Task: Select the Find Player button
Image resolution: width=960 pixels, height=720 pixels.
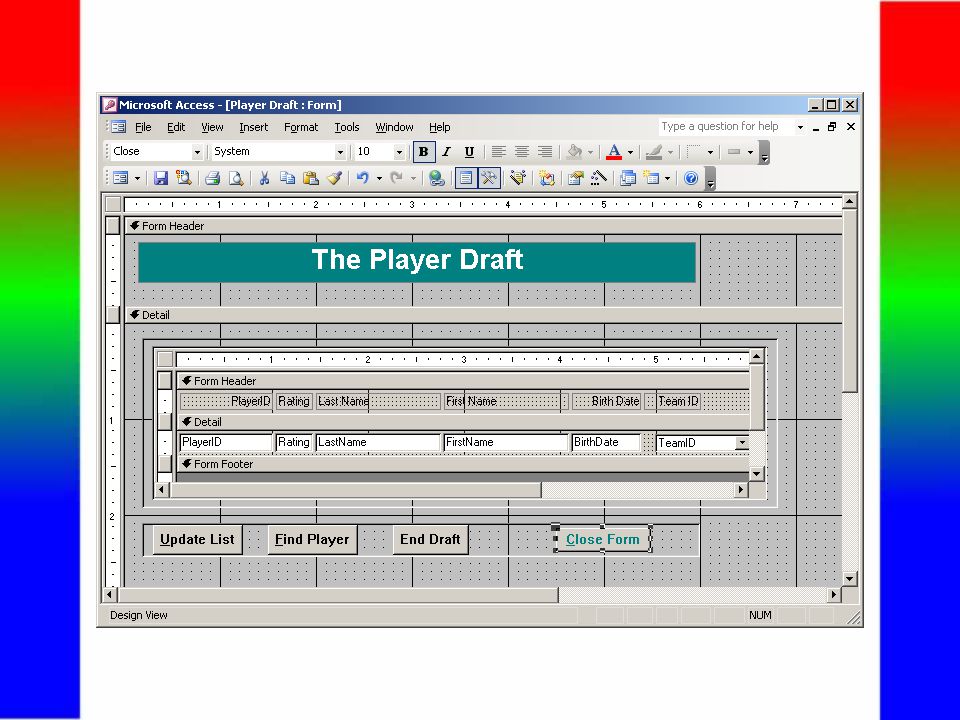Action: [x=312, y=539]
